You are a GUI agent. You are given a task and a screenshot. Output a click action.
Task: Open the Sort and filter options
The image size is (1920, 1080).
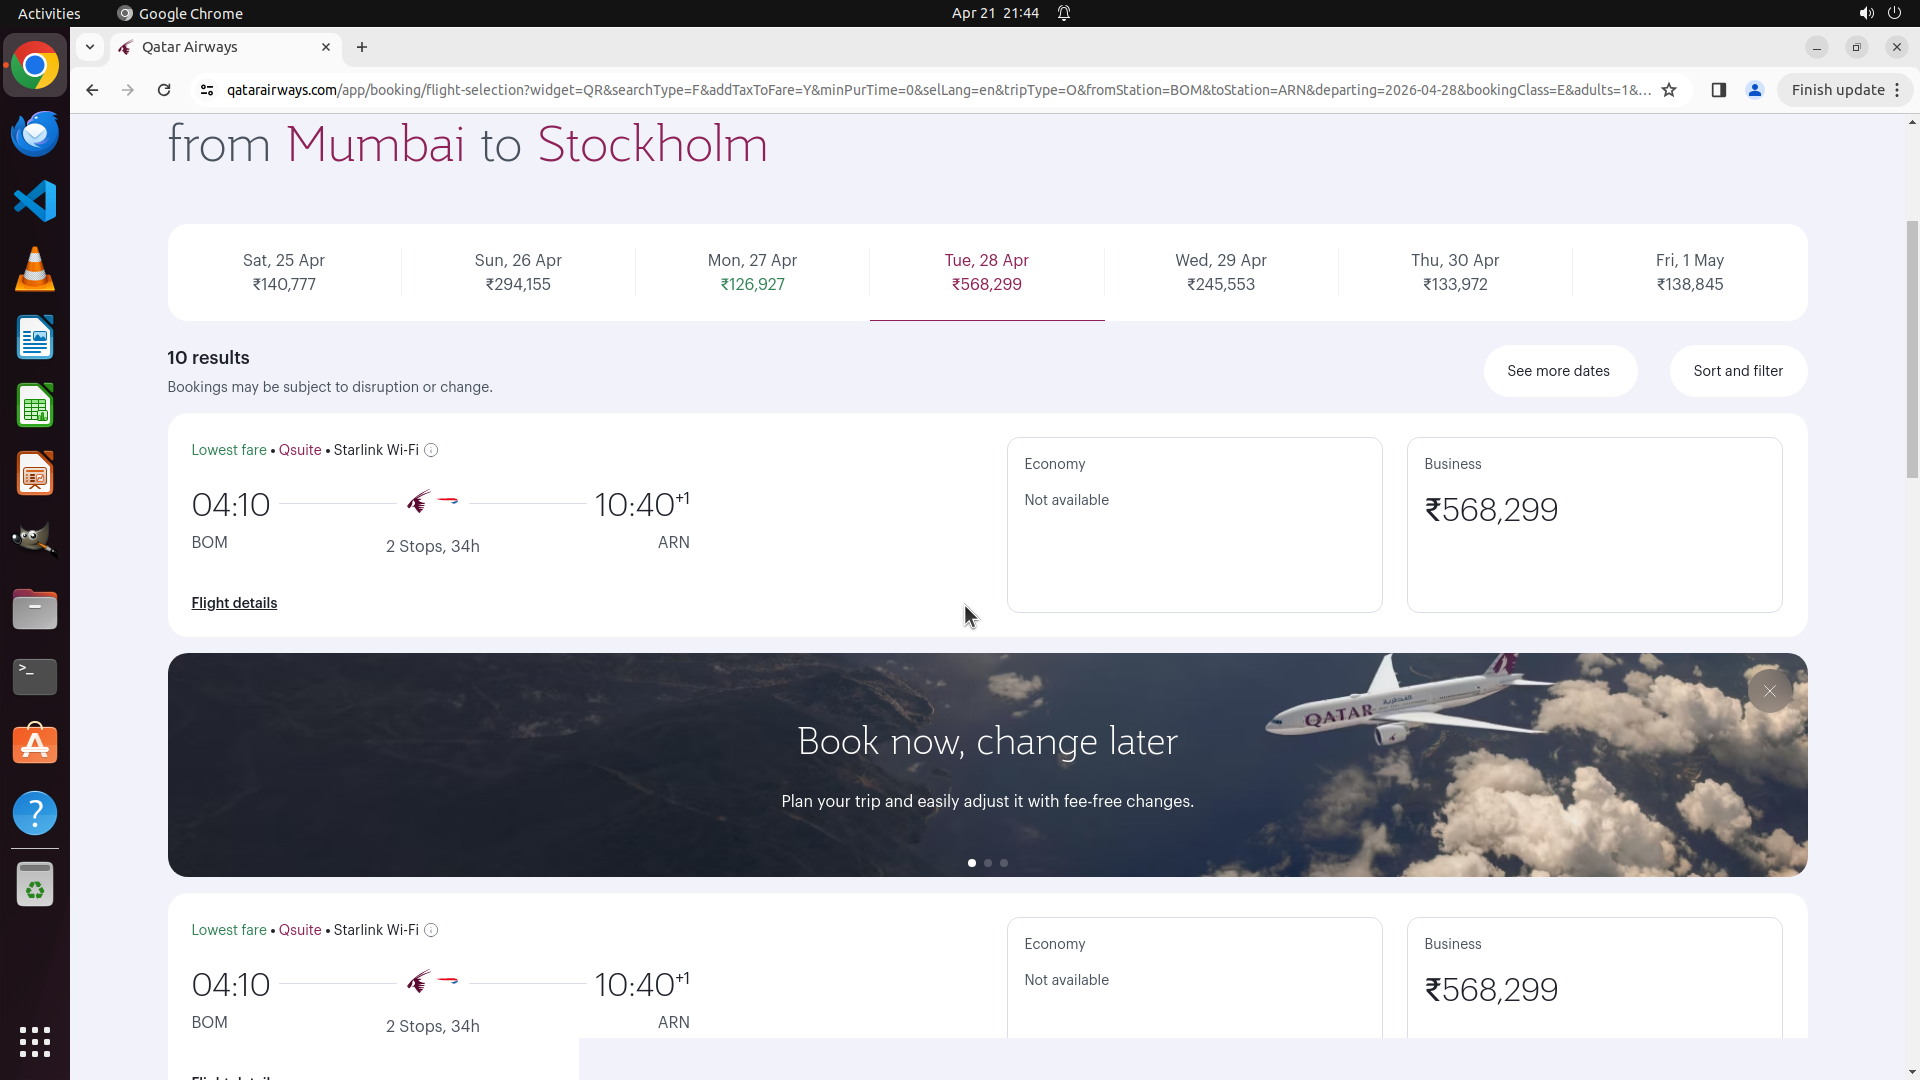point(1737,371)
